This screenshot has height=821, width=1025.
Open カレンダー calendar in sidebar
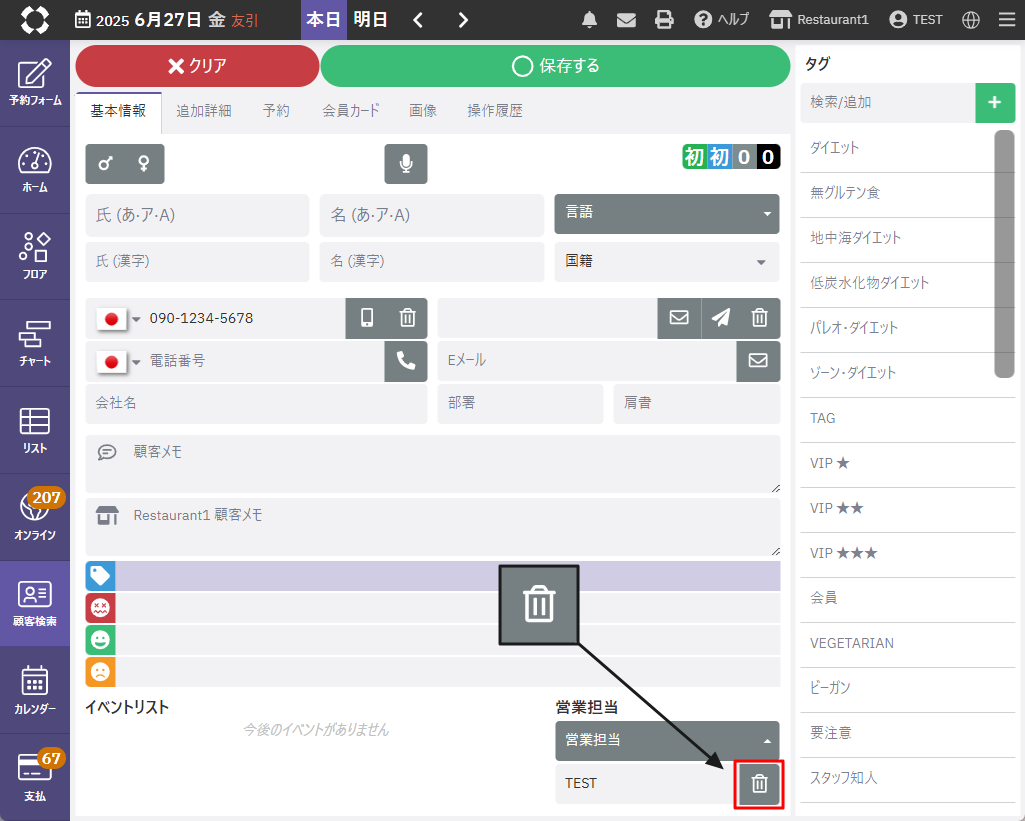(35, 690)
